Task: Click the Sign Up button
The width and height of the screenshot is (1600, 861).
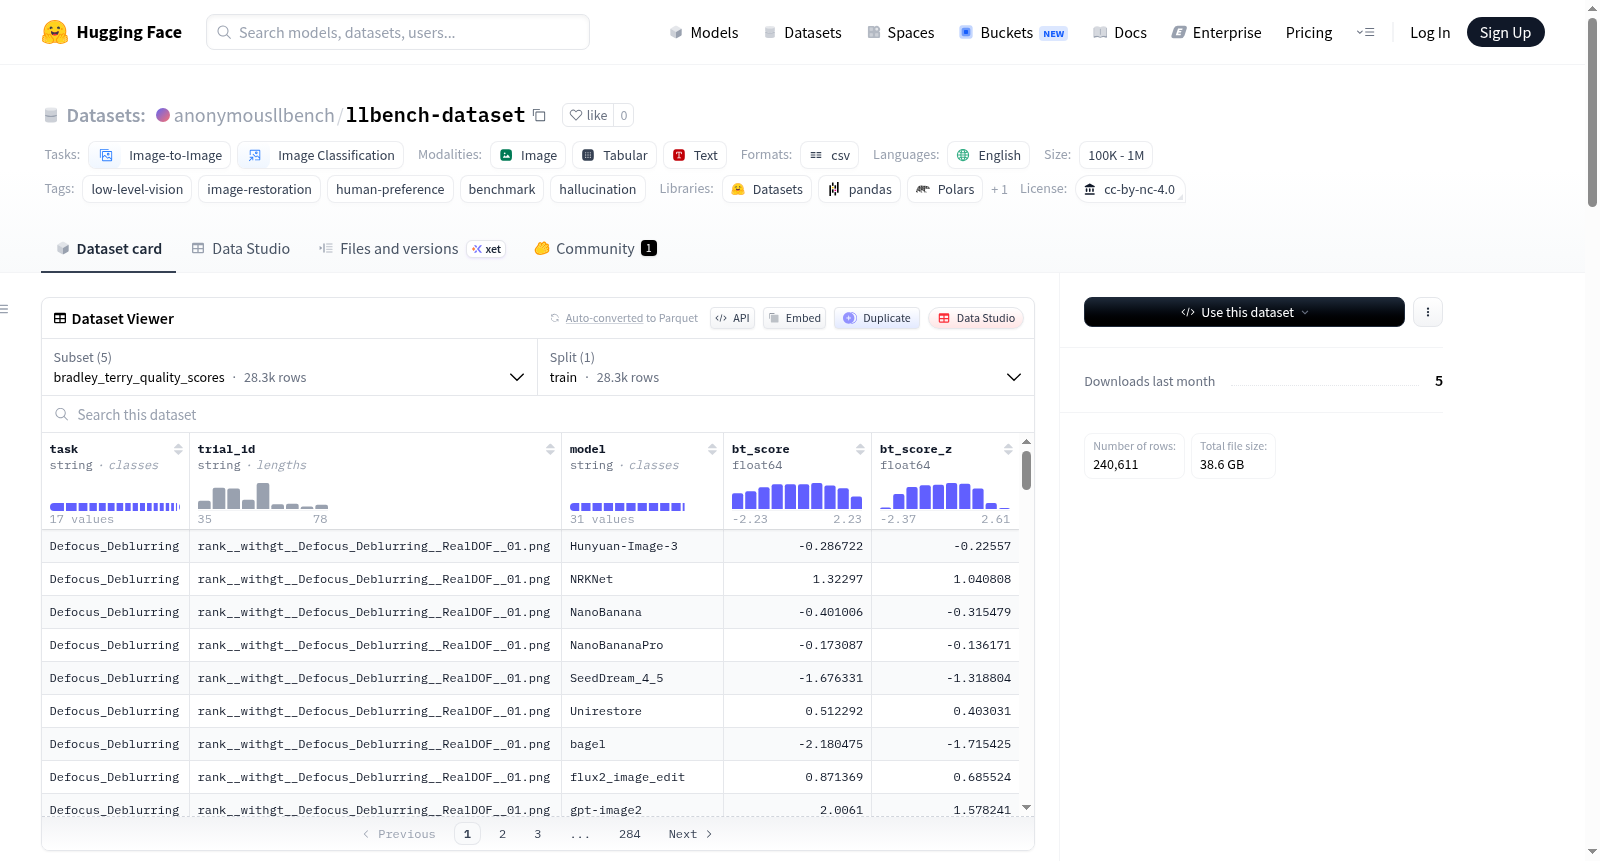Action: [1506, 32]
